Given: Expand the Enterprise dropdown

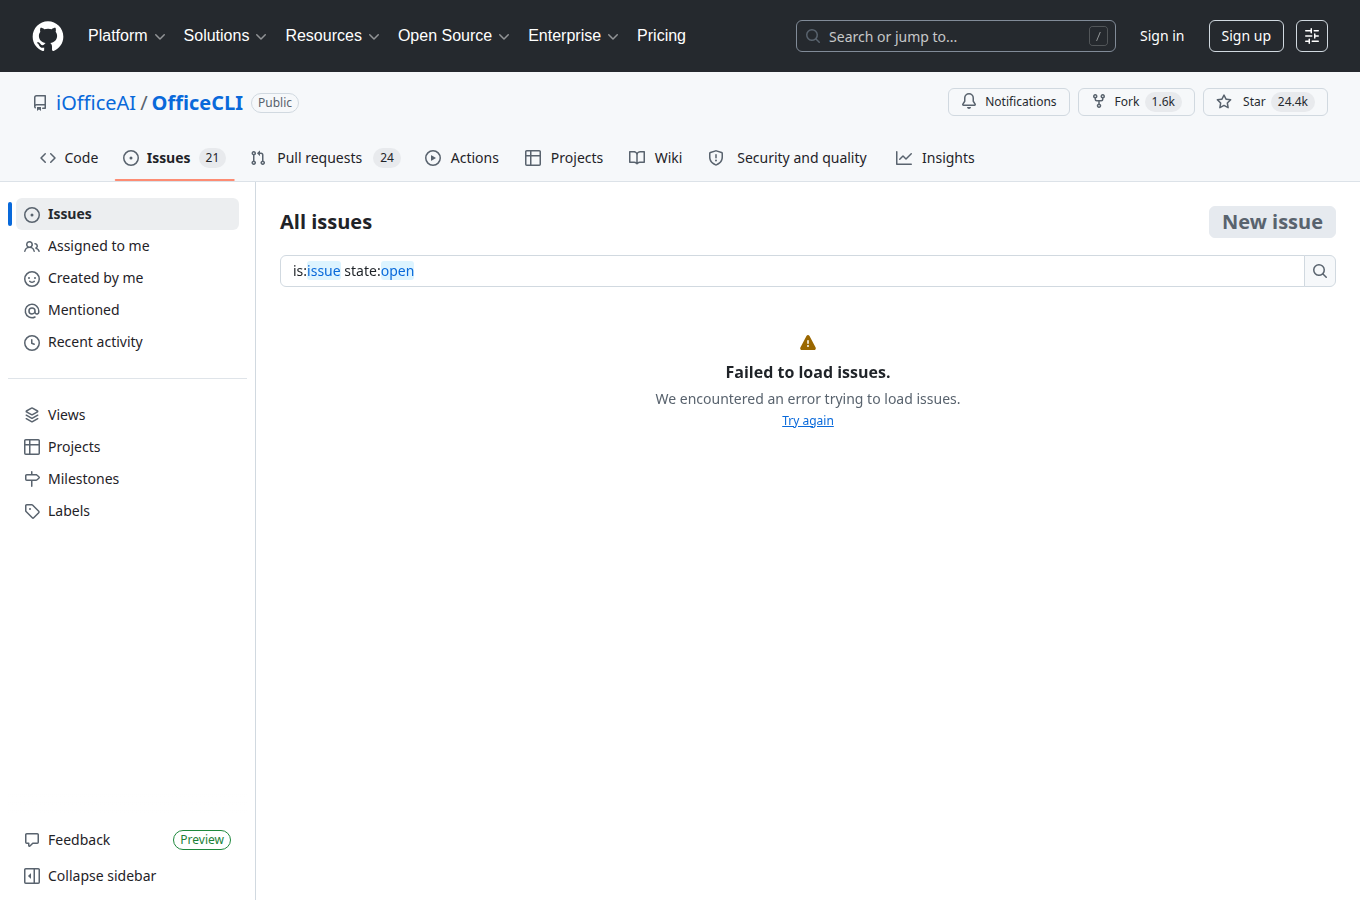Looking at the screenshot, I should tap(573, 36).
